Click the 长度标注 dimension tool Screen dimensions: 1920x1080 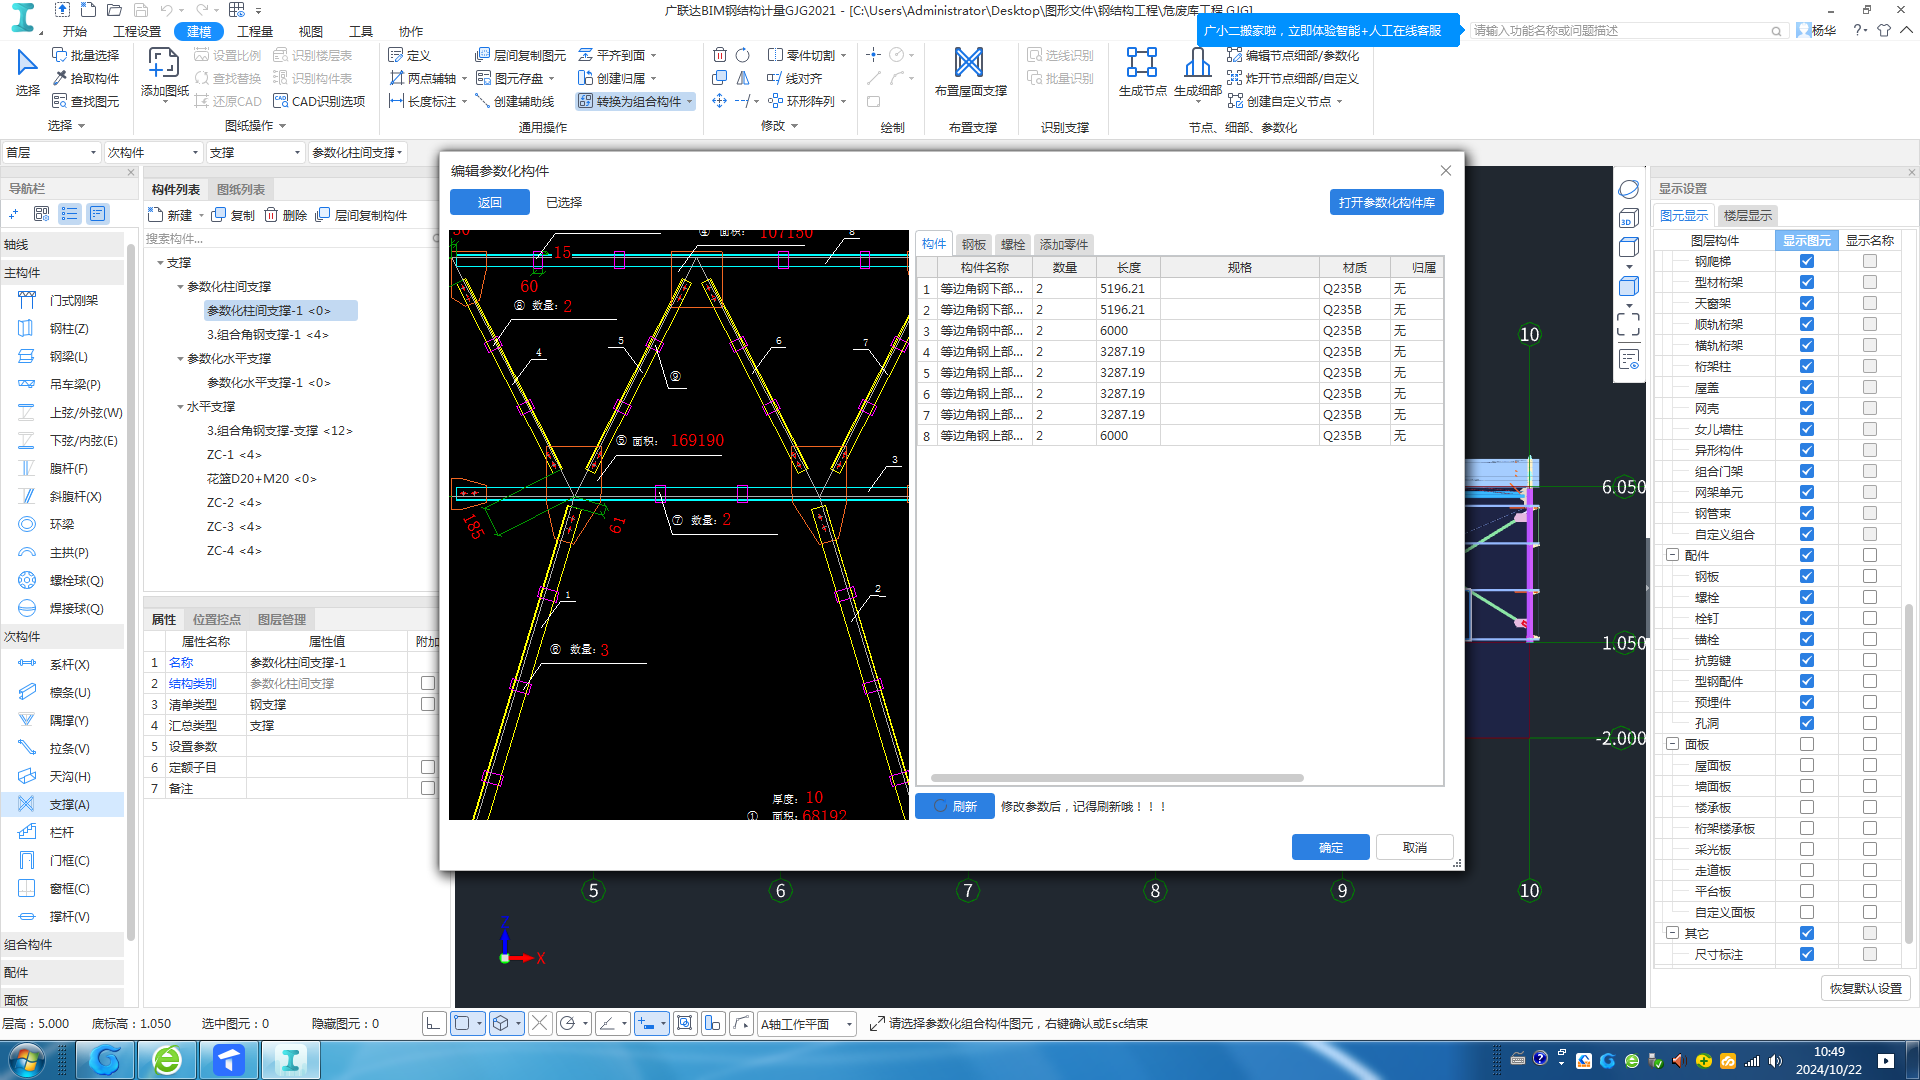pos(423,101)
